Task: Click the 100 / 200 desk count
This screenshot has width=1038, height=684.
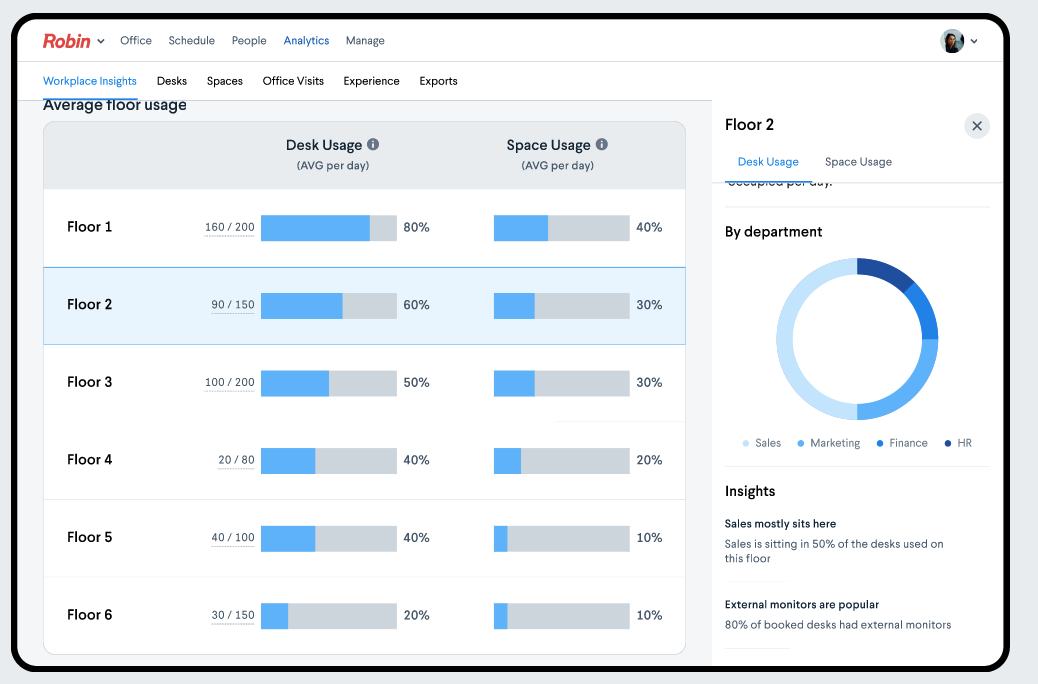Action: (230, 382)
